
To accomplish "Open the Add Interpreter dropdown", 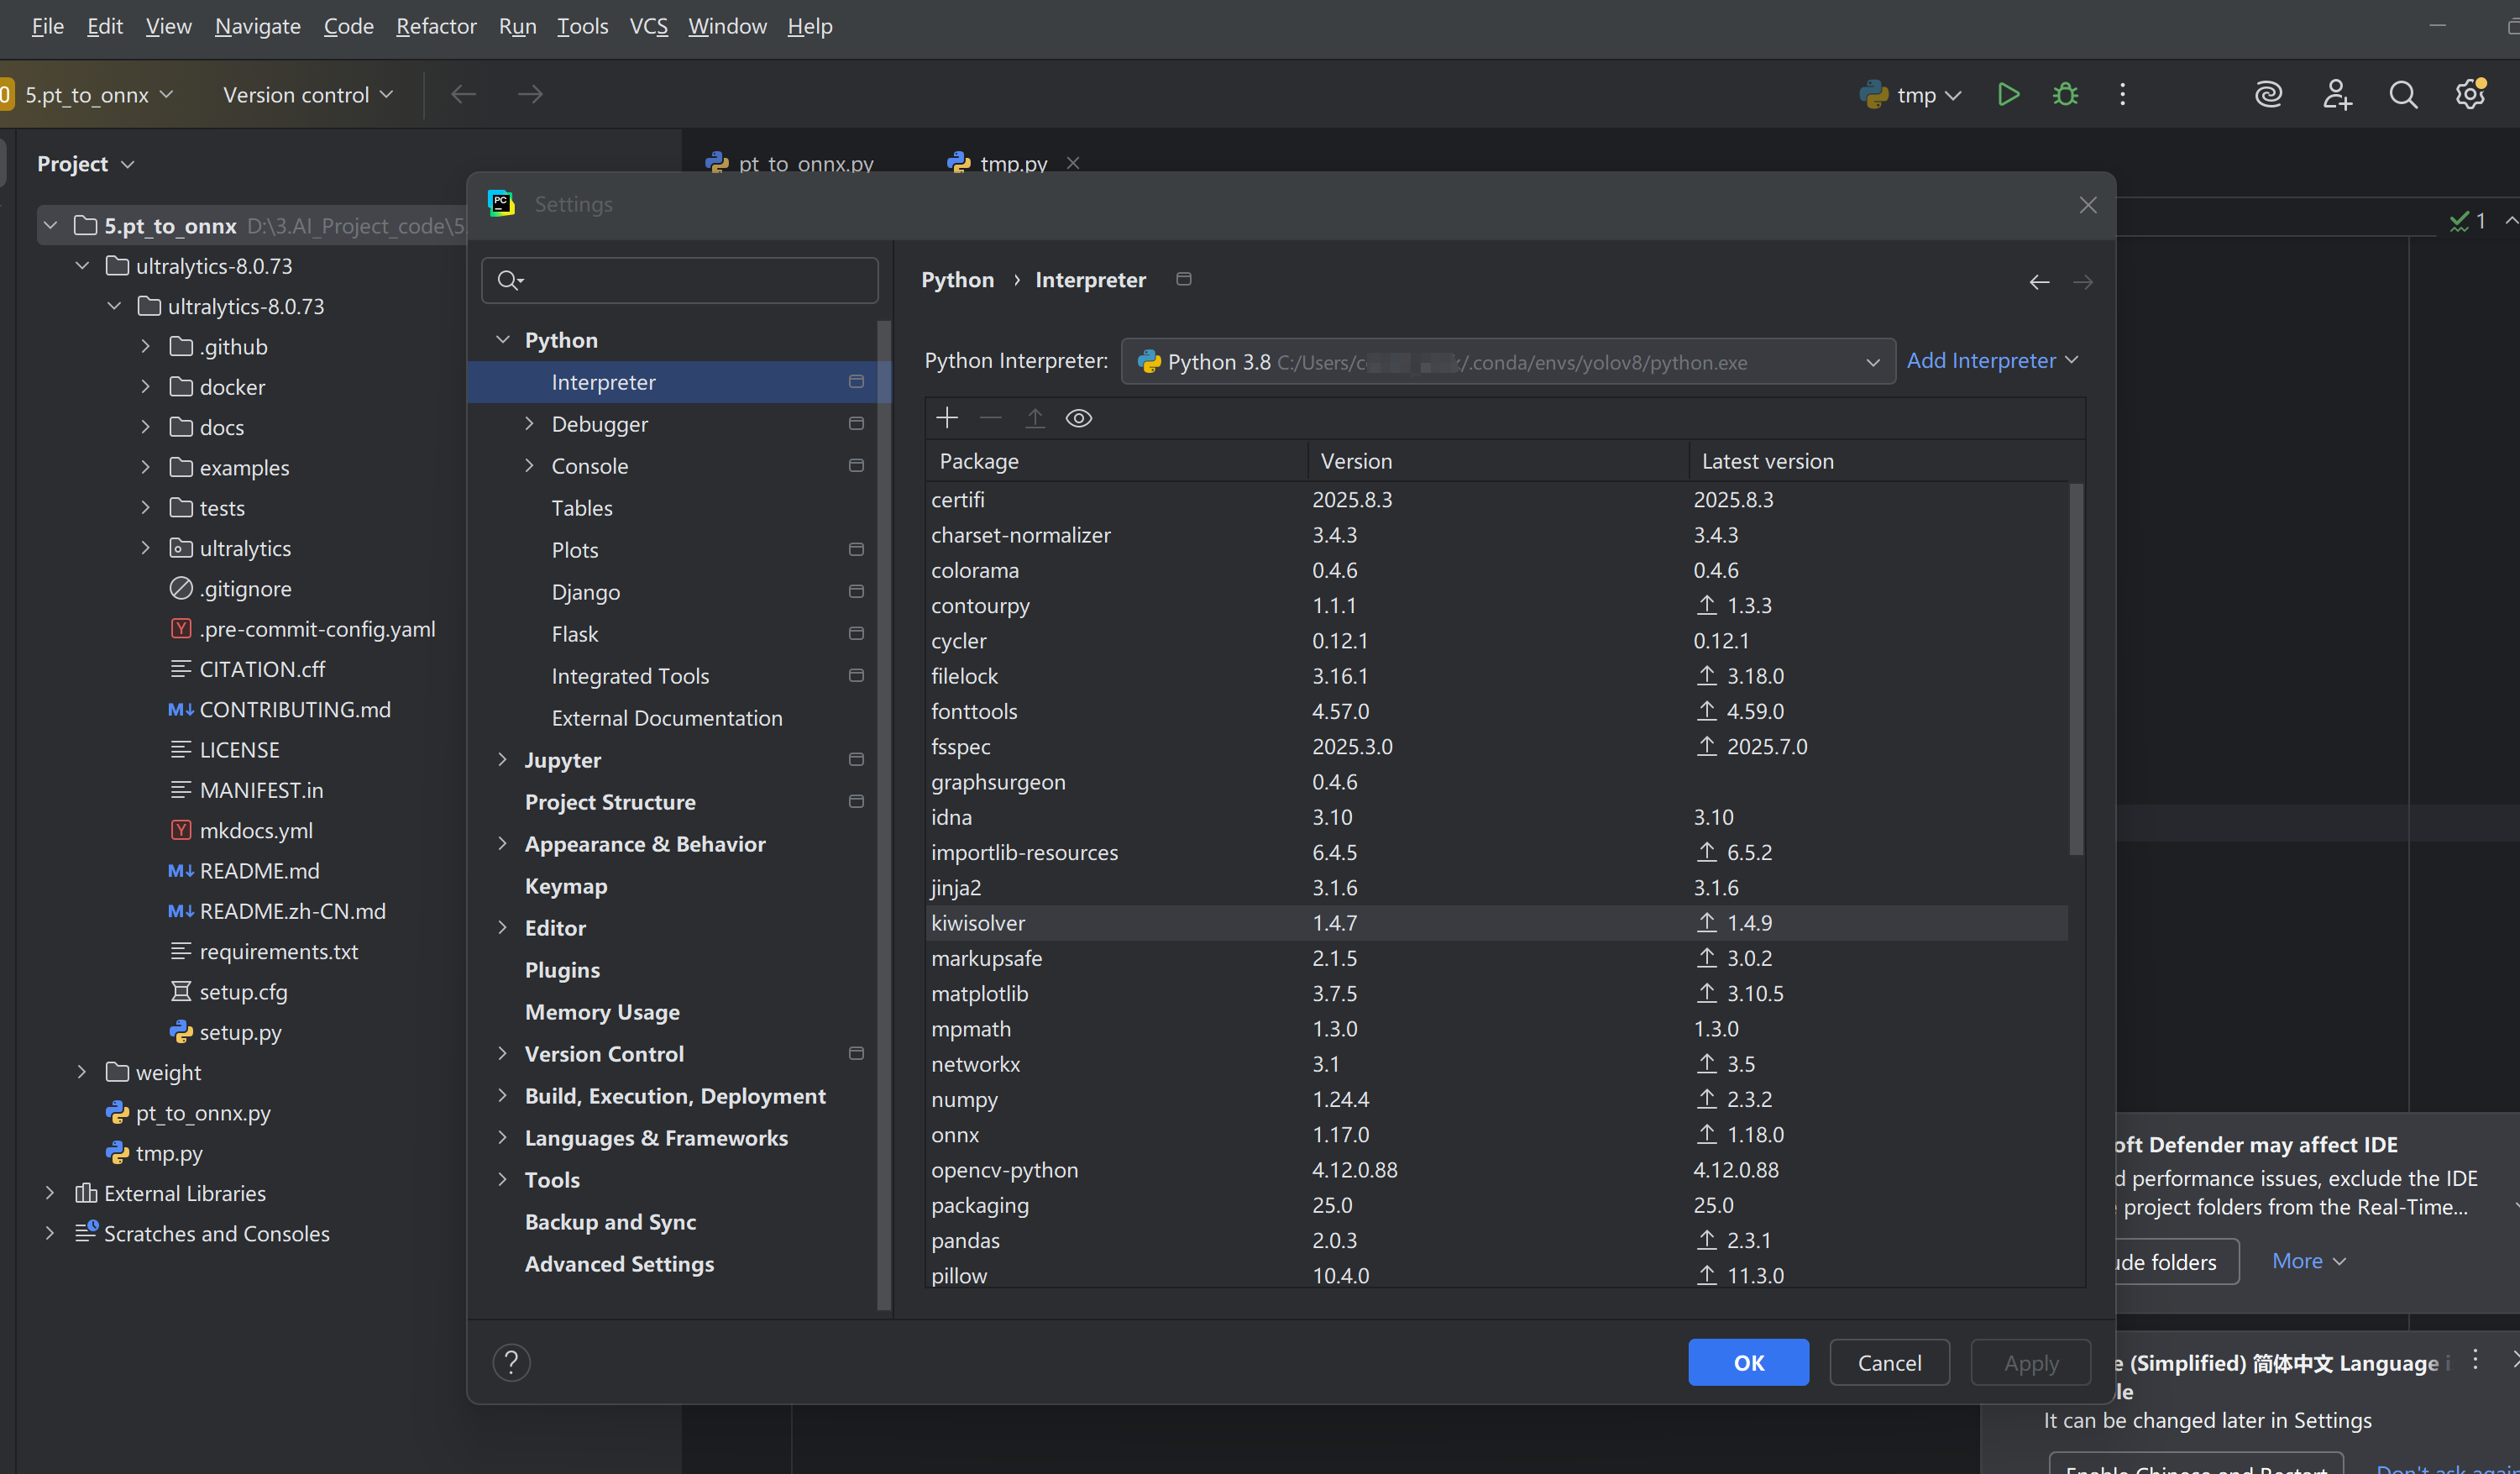I will (1992, 360).
